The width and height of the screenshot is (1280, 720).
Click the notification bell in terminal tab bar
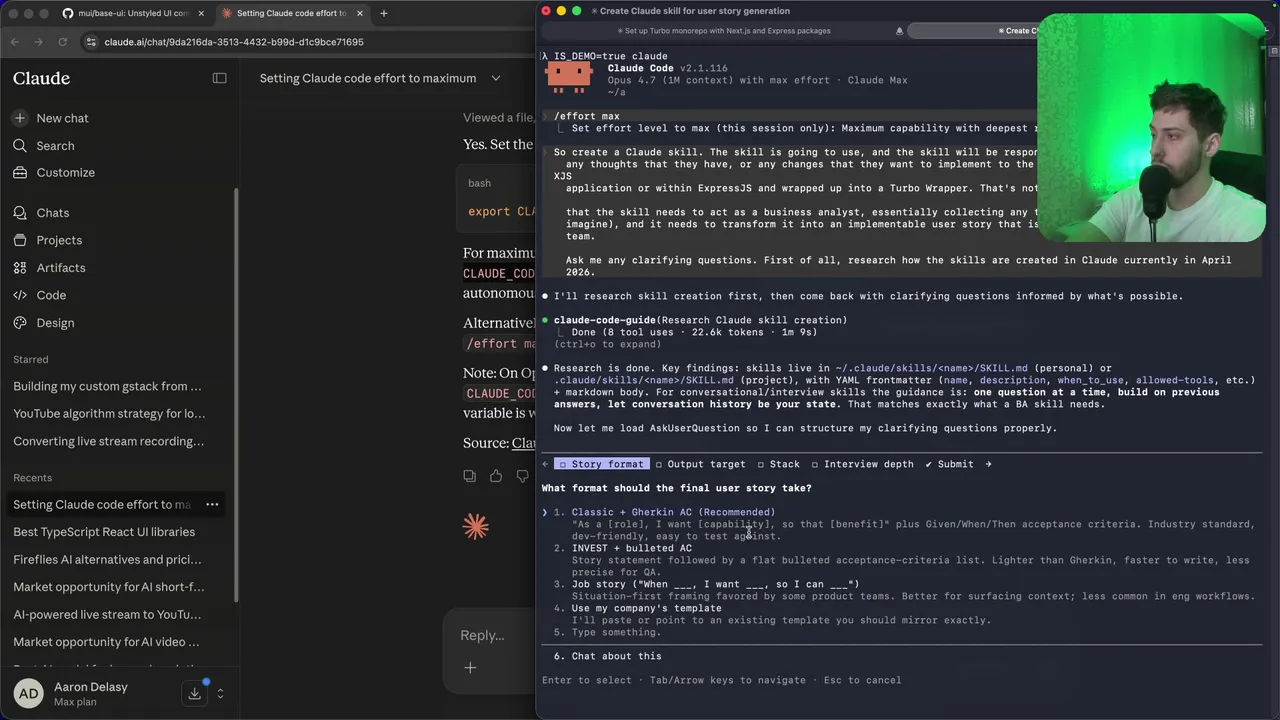pyautogui.click(x=899, y=31)
